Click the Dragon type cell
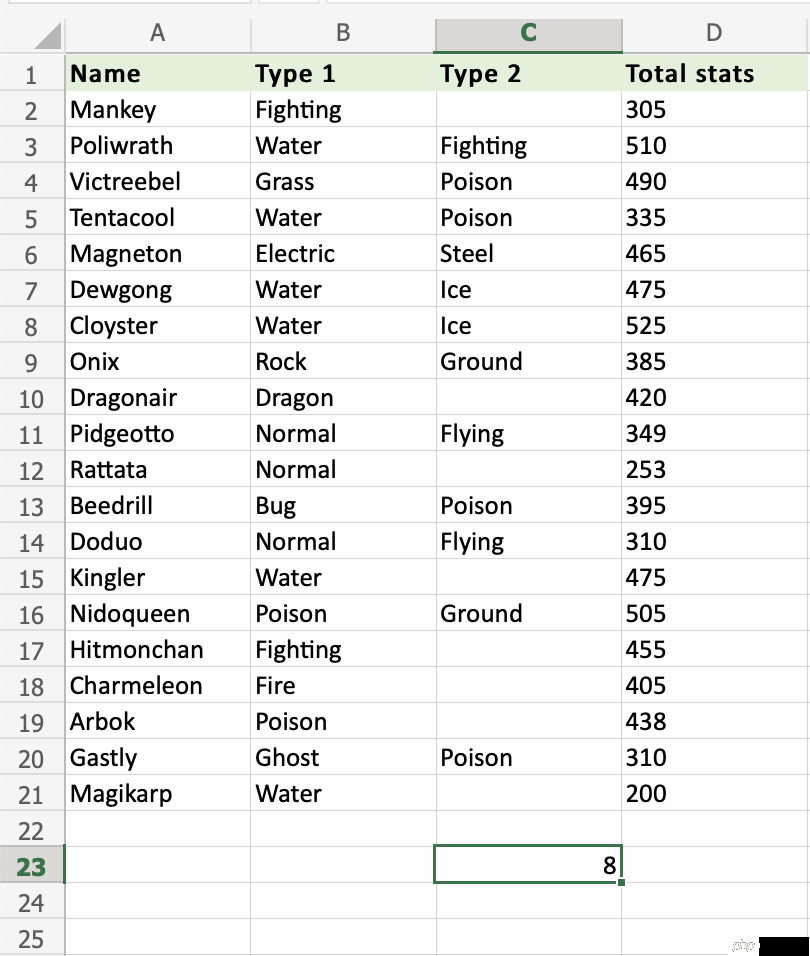Screen dimensions: 810x956 (x=343, y=398)
